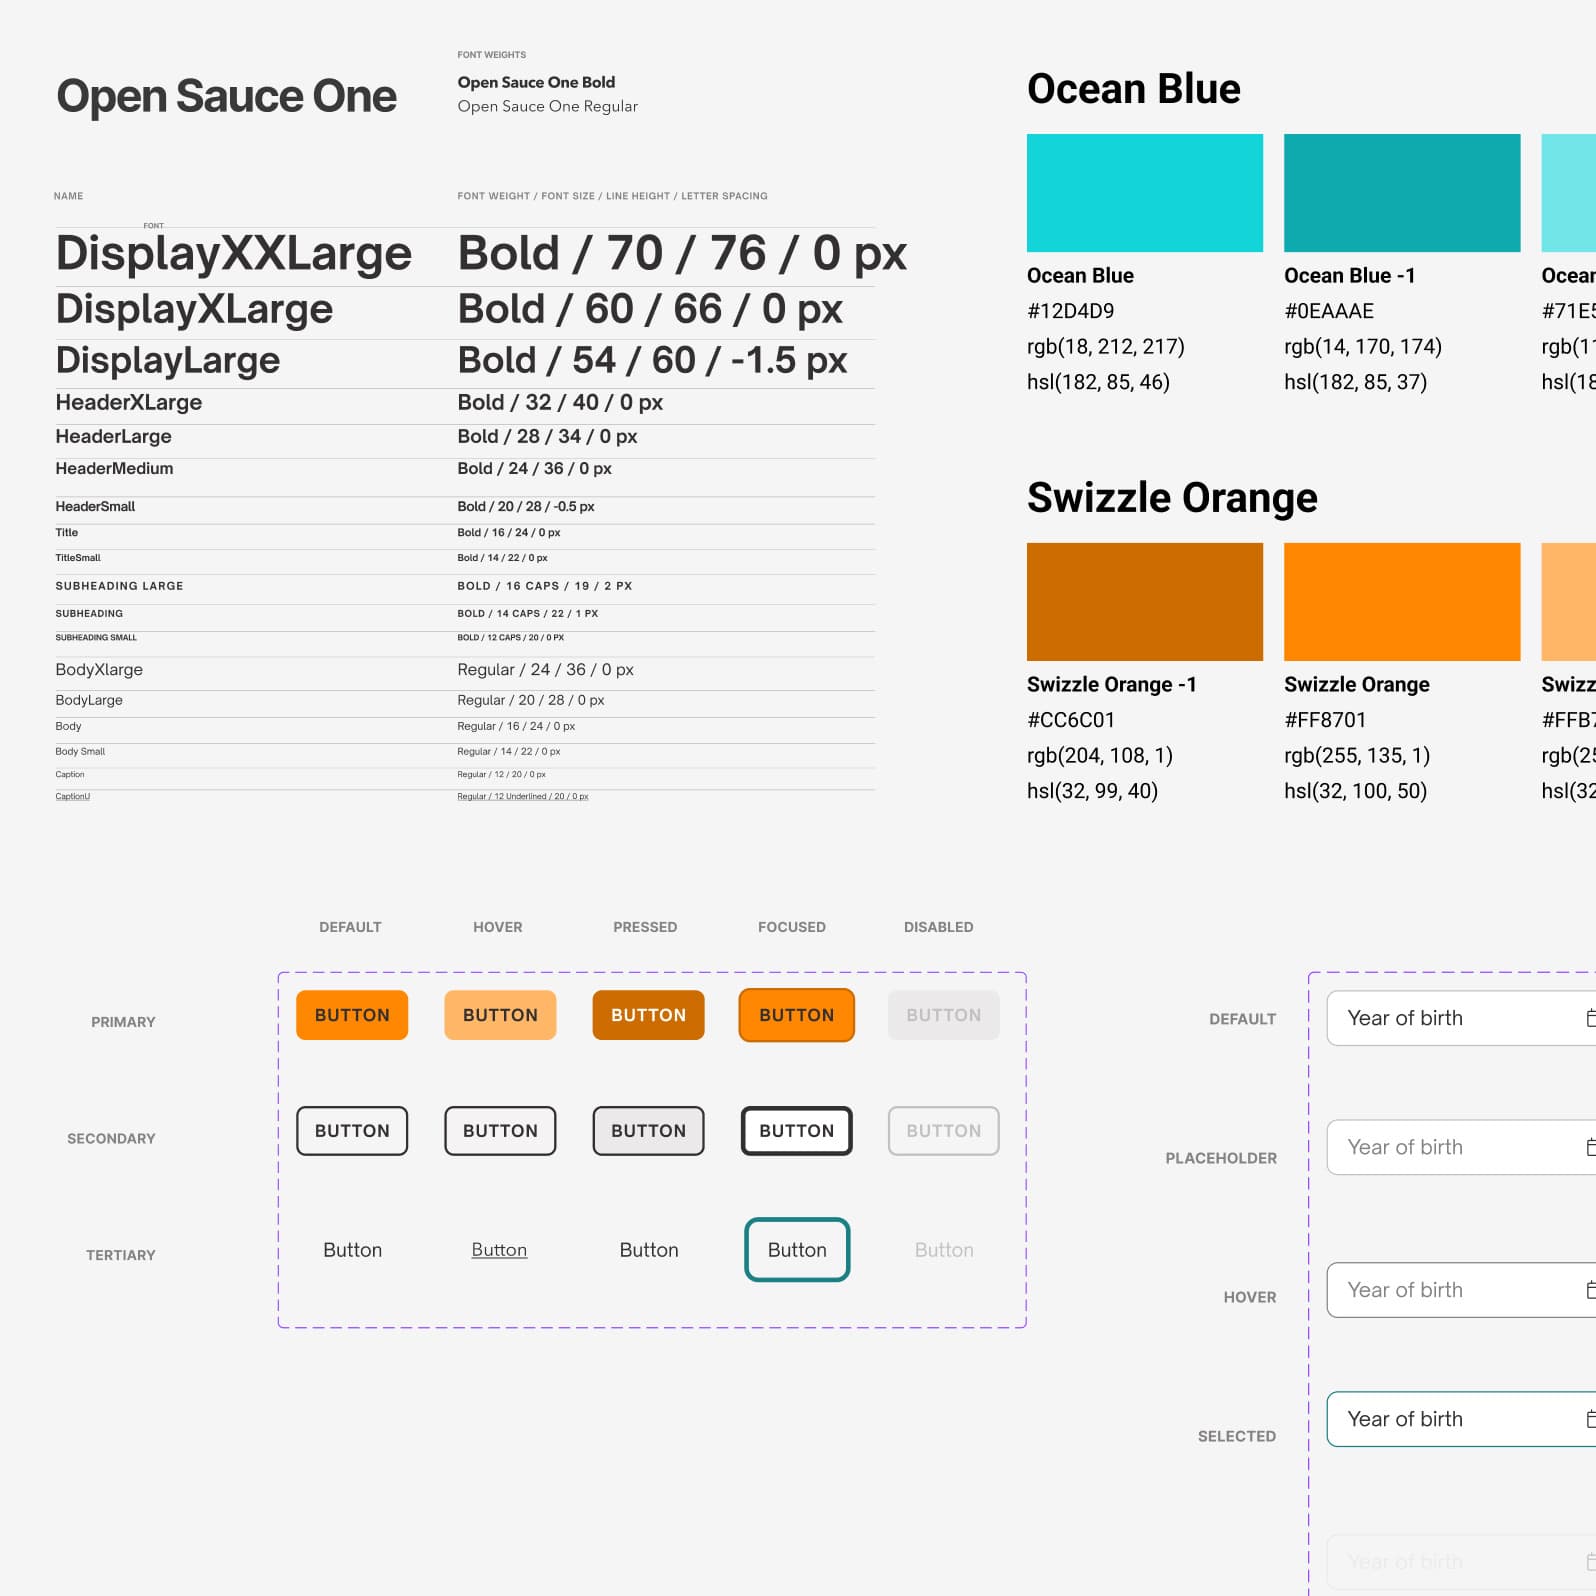Click calendar icon in default Year of birth field
The image size is (1596, 1596).
1591,1018
